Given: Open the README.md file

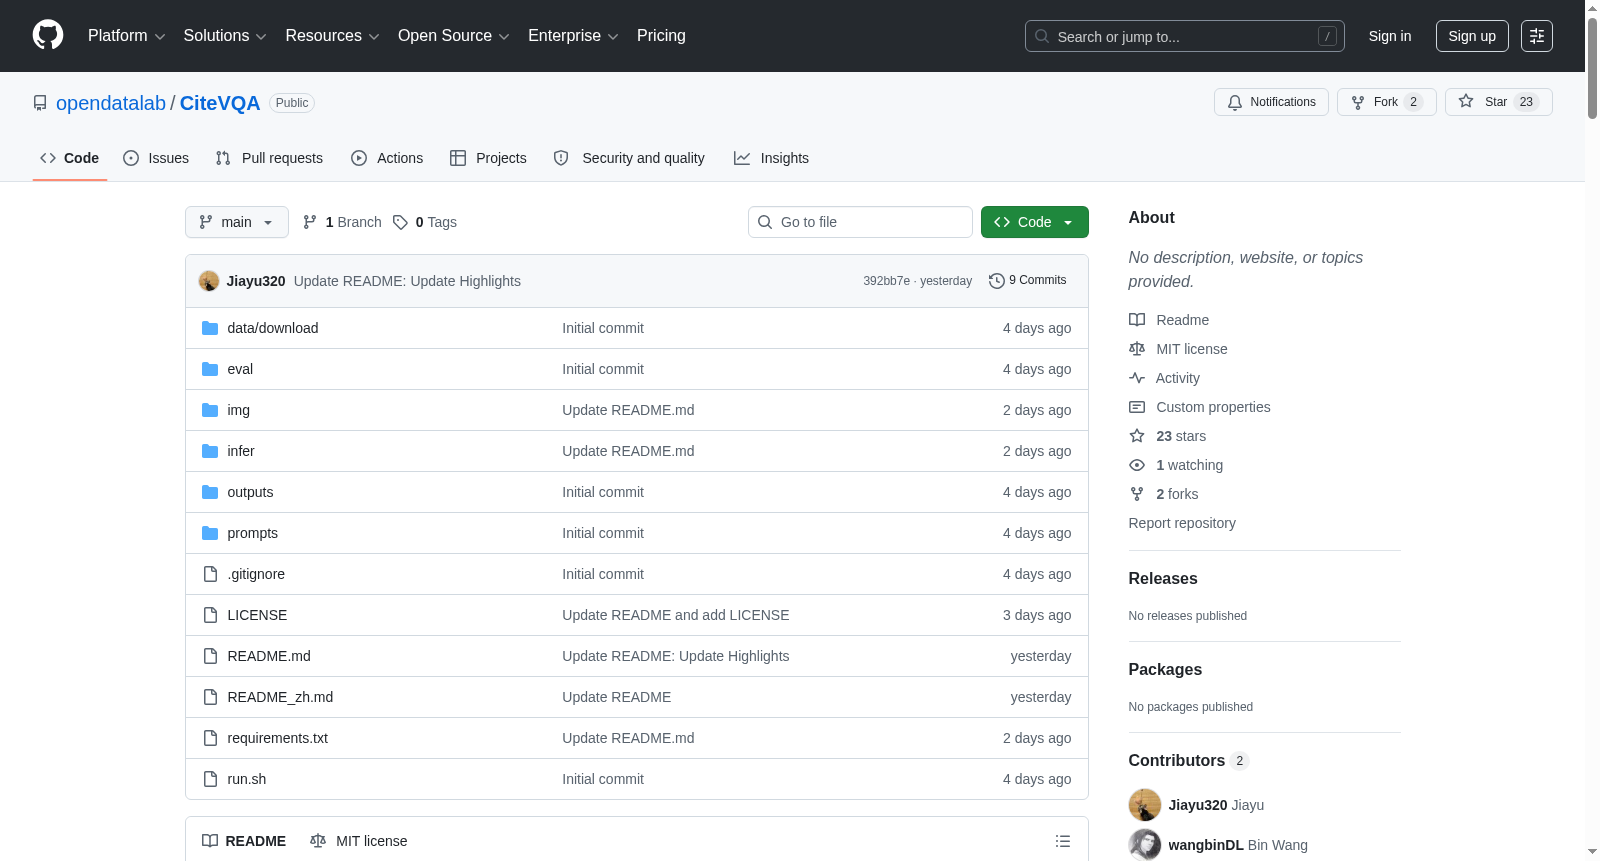Looking at the screenshot, I should click(x=269, y=656).
